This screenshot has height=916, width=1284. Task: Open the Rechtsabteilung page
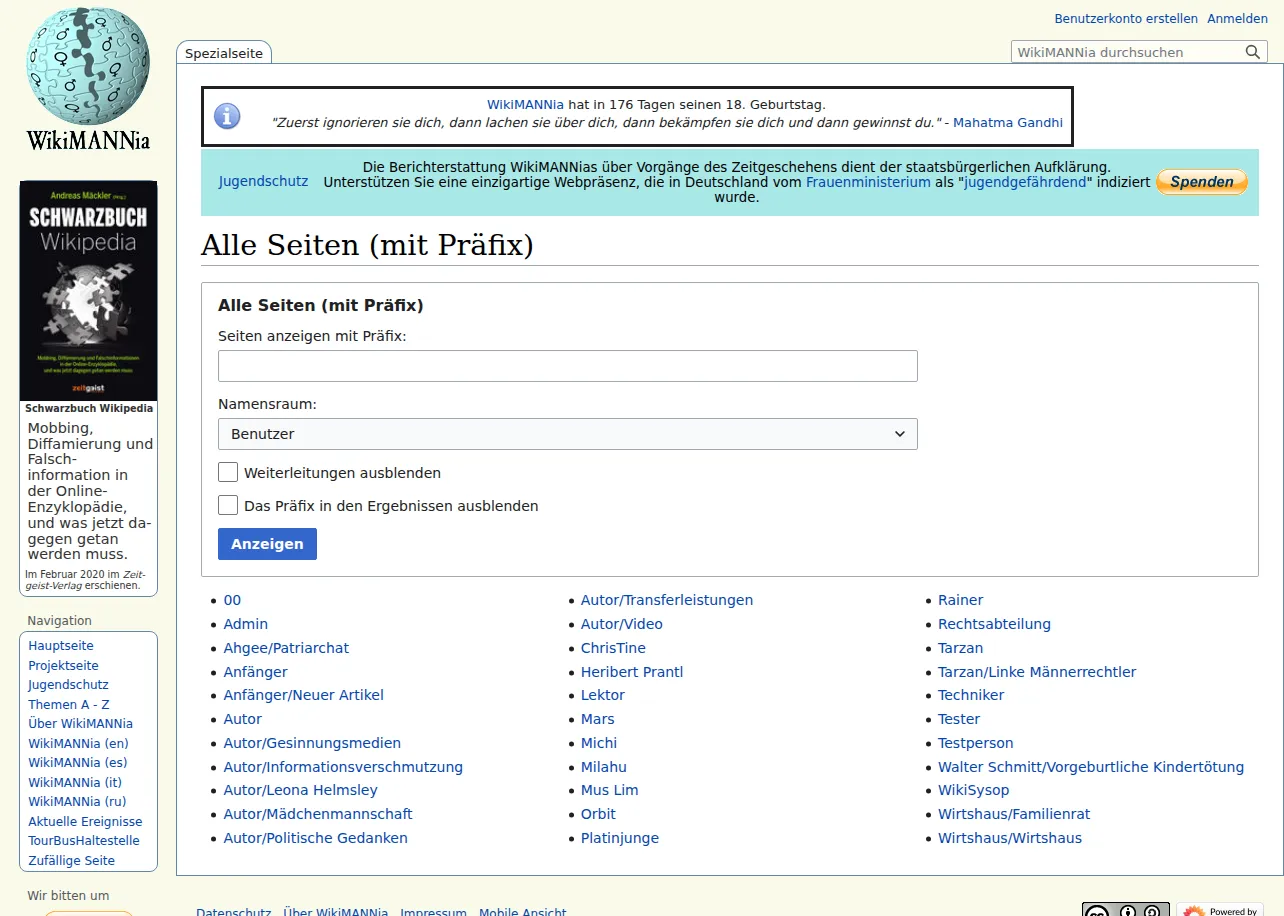(x=994, y=624)
